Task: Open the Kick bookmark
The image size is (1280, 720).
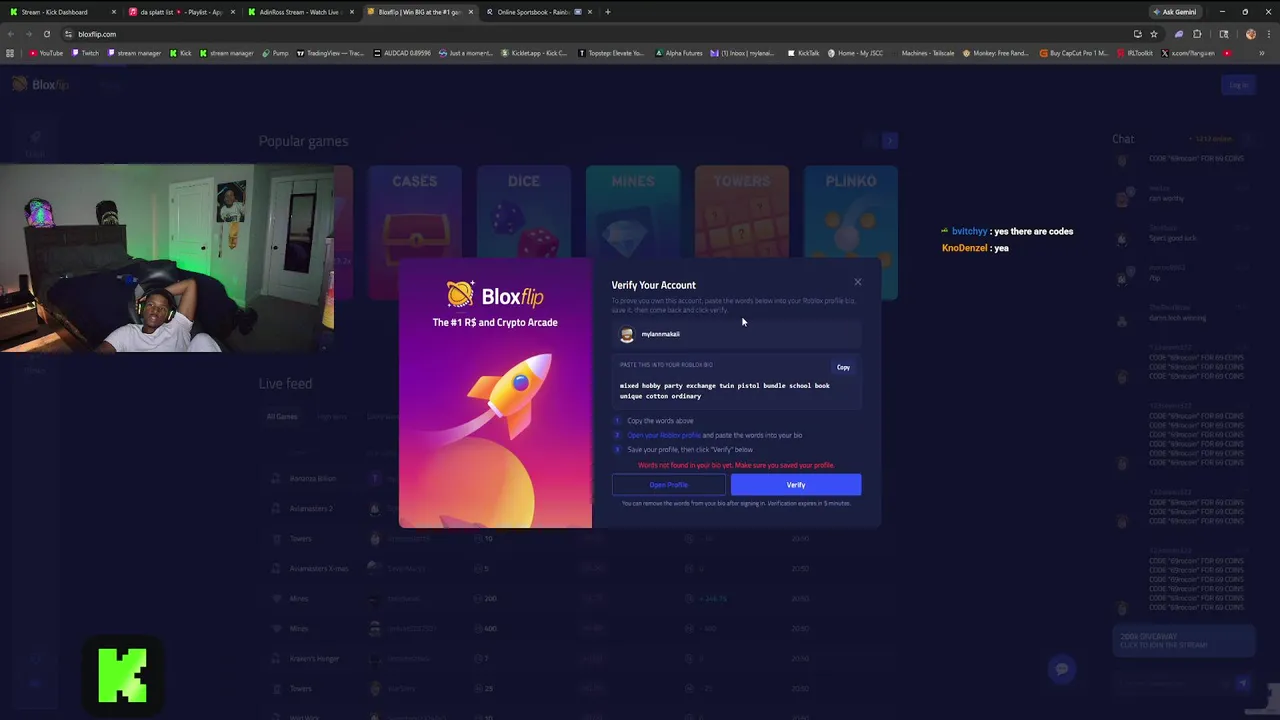Action: click(180, 53)
